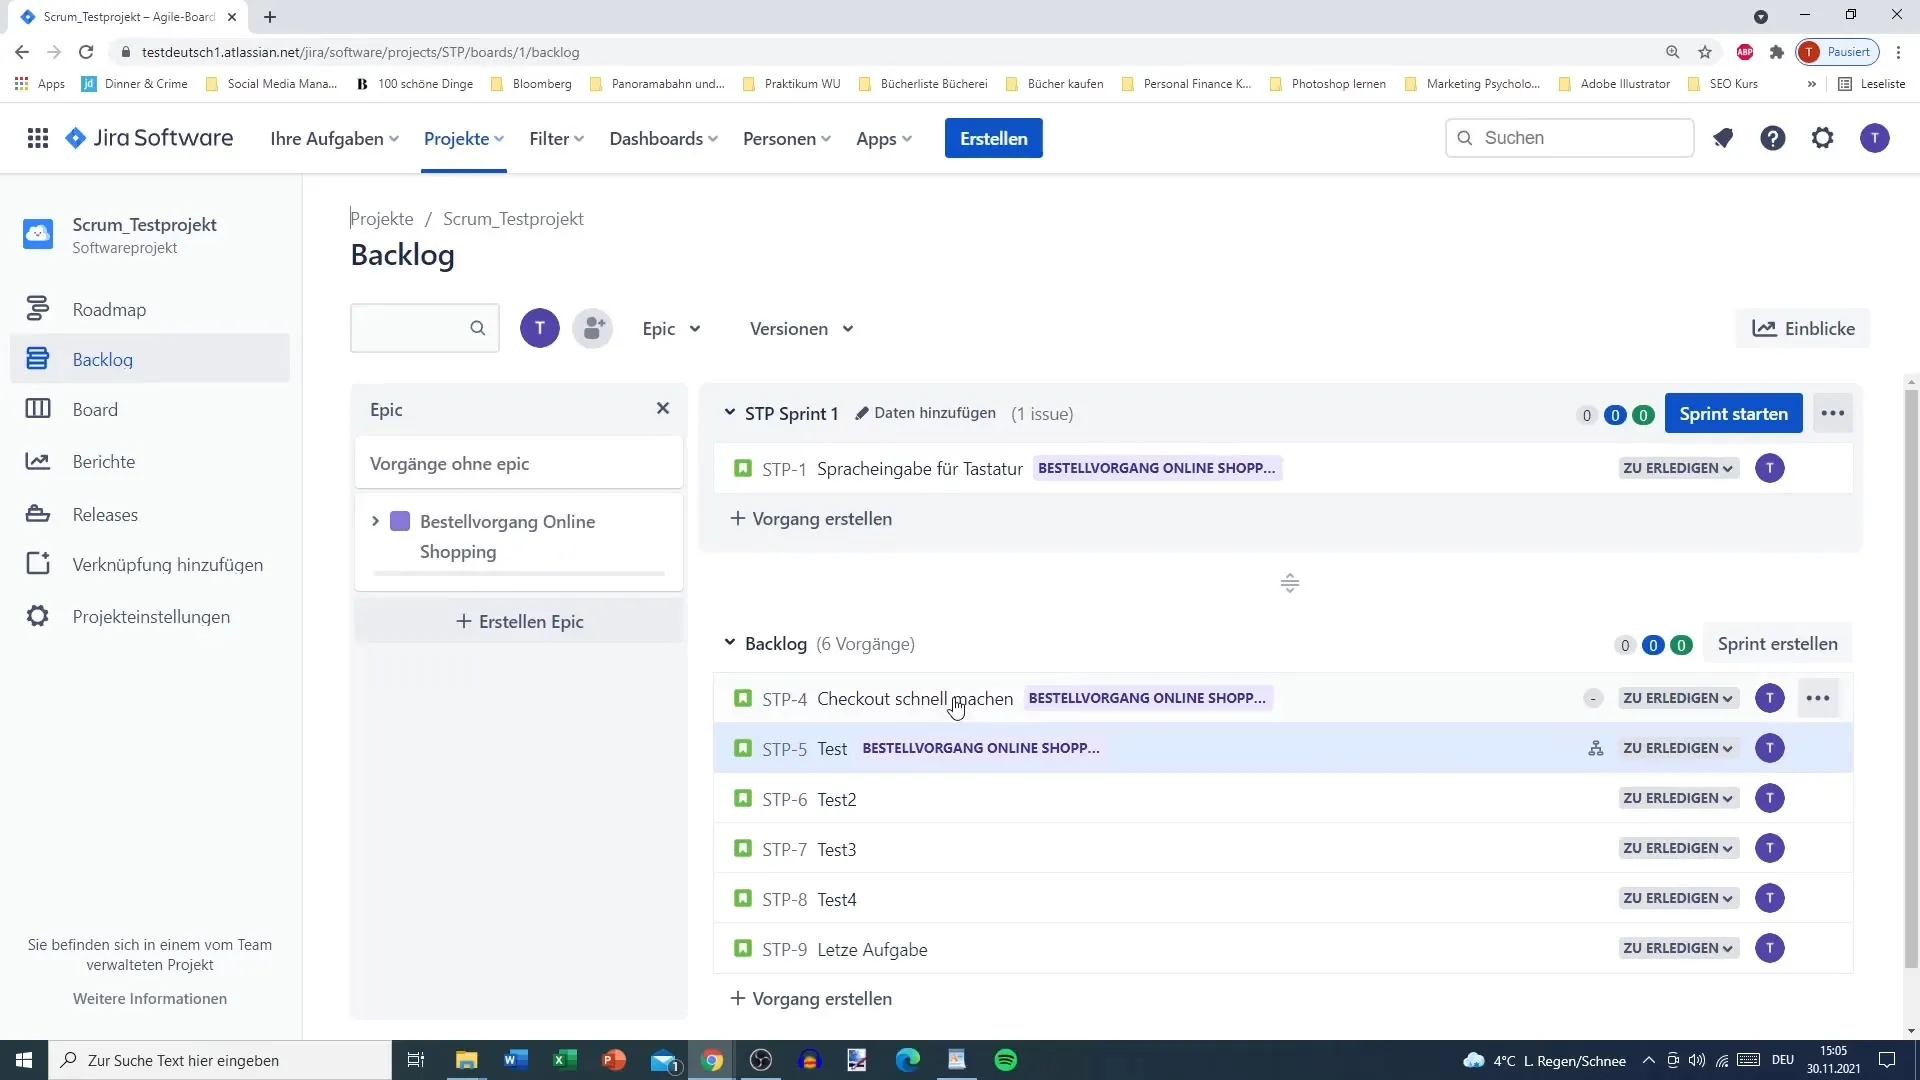1920x1080 pixels.
Task: Open sprint actions menu for STP Sprint 1
Action: point(1833,413)
